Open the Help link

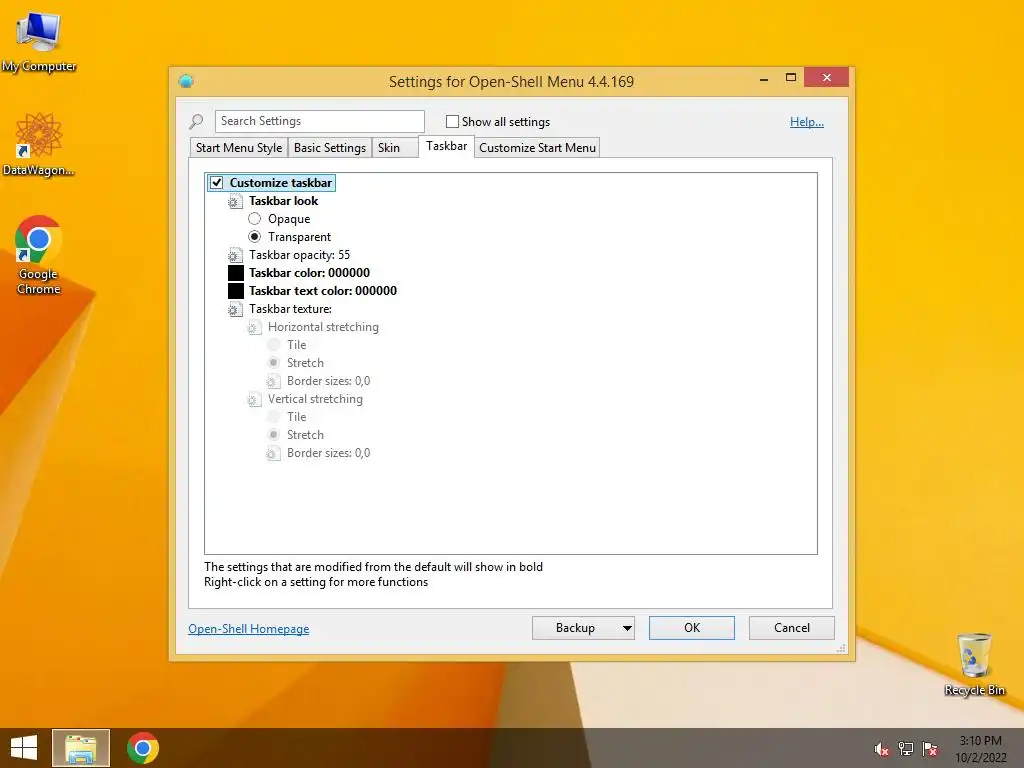[807, 121]
